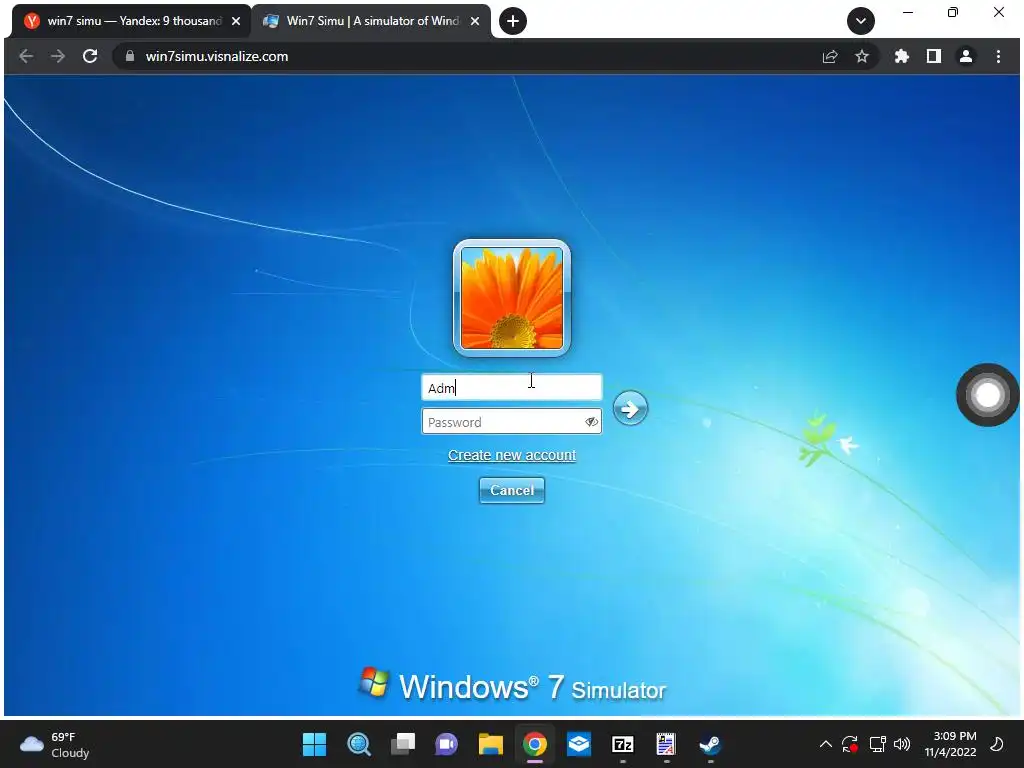The width and height of the screenshot is (1024, 768).
Task: Open a new browser tab
Action: click(x=513, y=21)
